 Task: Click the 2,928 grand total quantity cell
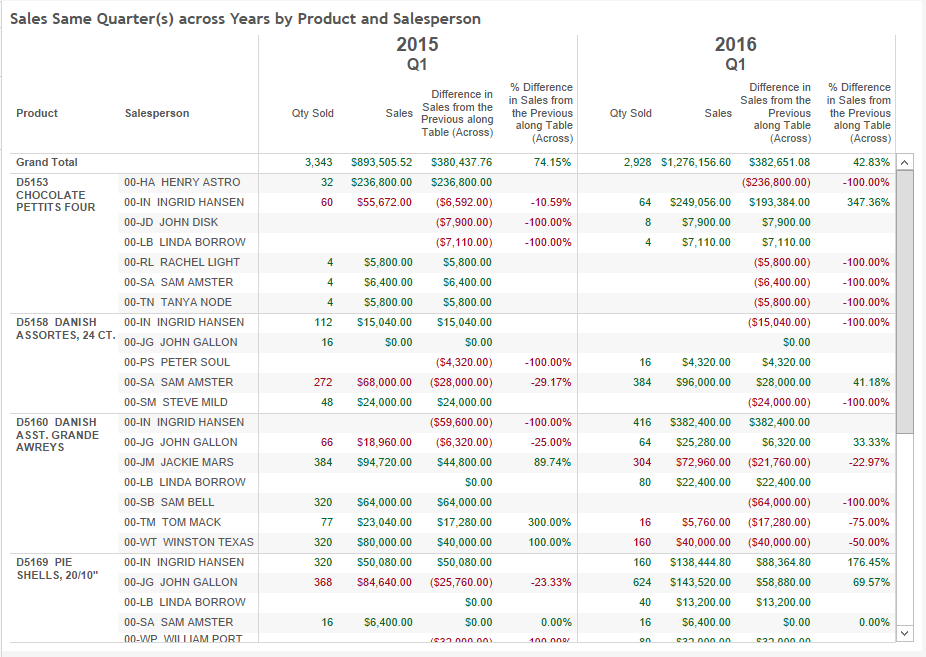click(637, 162)
